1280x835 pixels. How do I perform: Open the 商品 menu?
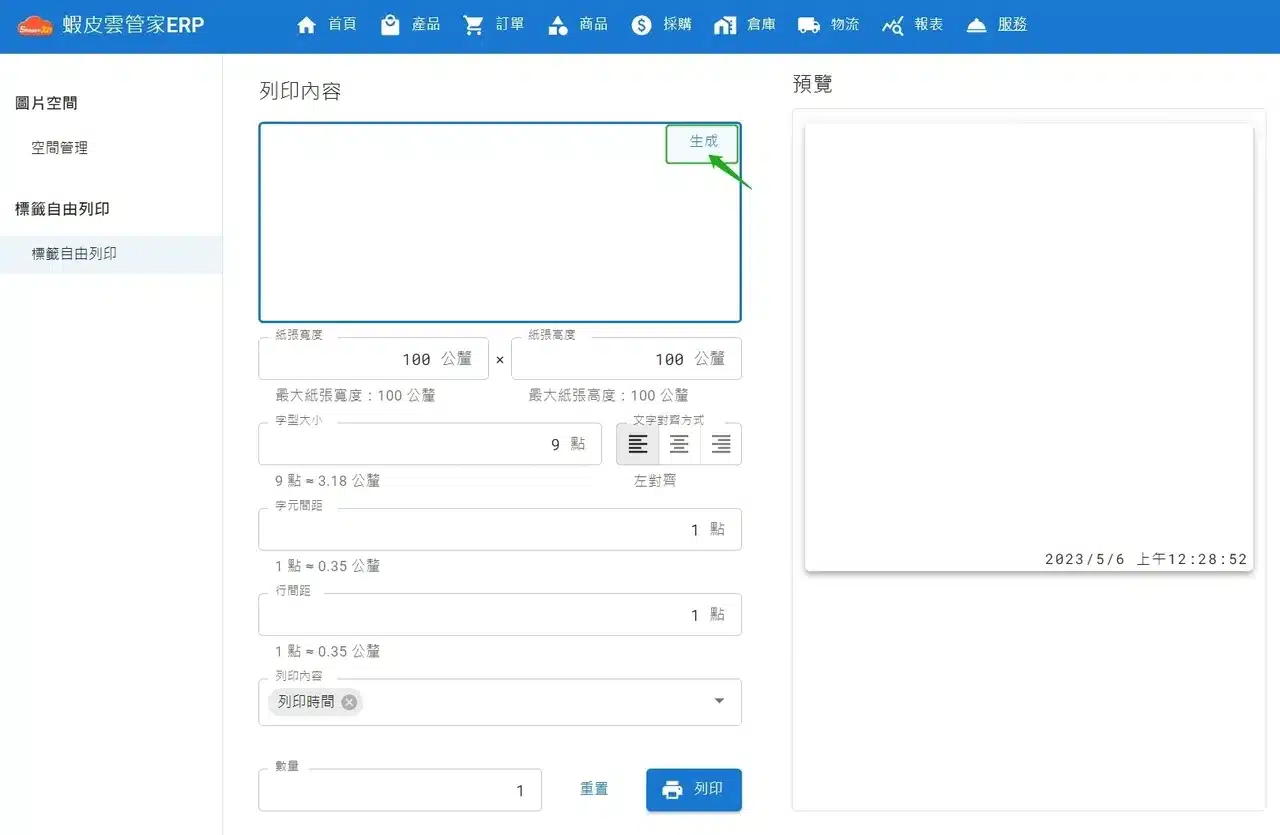point(578,25)
